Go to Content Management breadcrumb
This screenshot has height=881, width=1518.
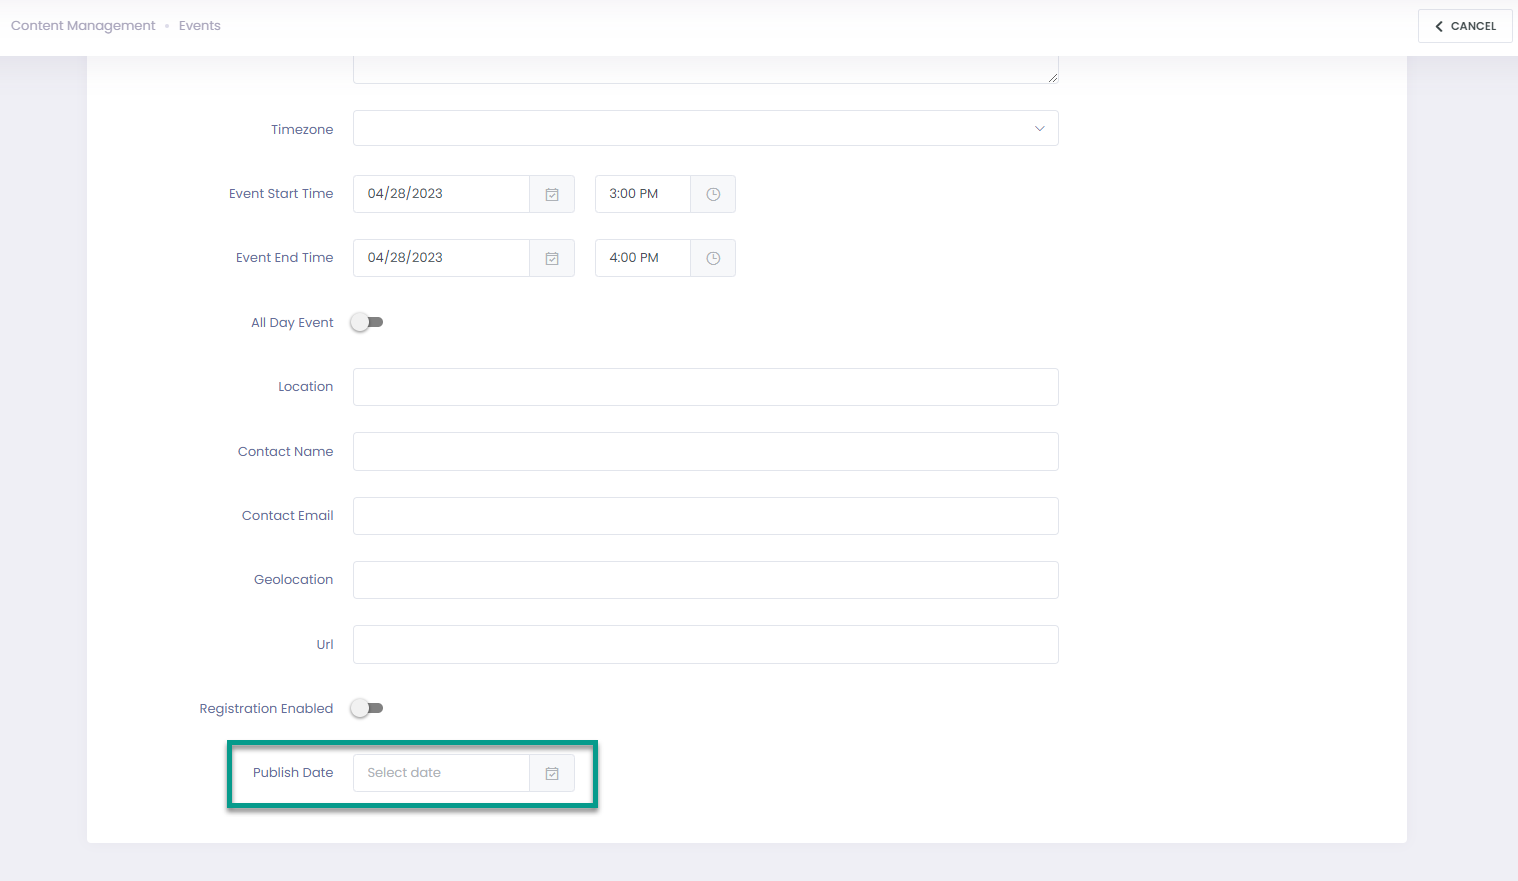(83, 26)
